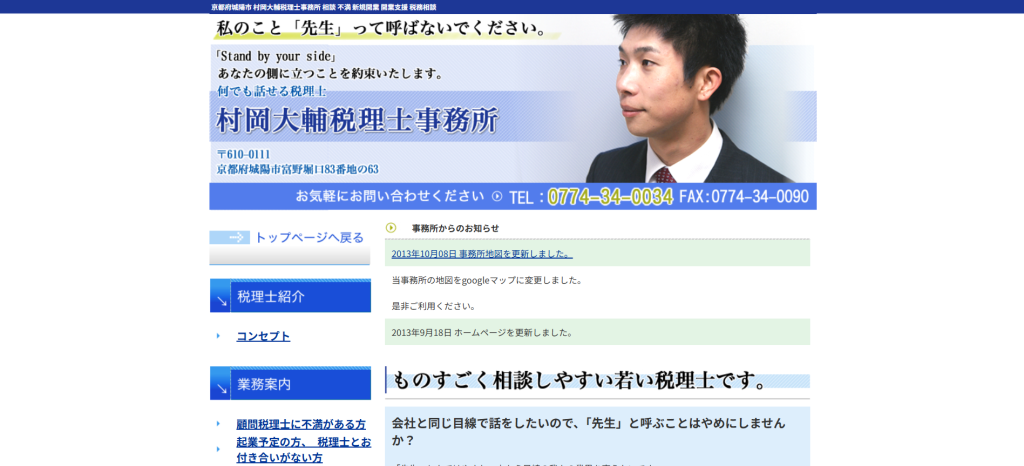The height and width of the screenshot is (466, 1024).
Task: Click the 2013年9月18日 ホームページ update row
Action: tap(482, 332)
